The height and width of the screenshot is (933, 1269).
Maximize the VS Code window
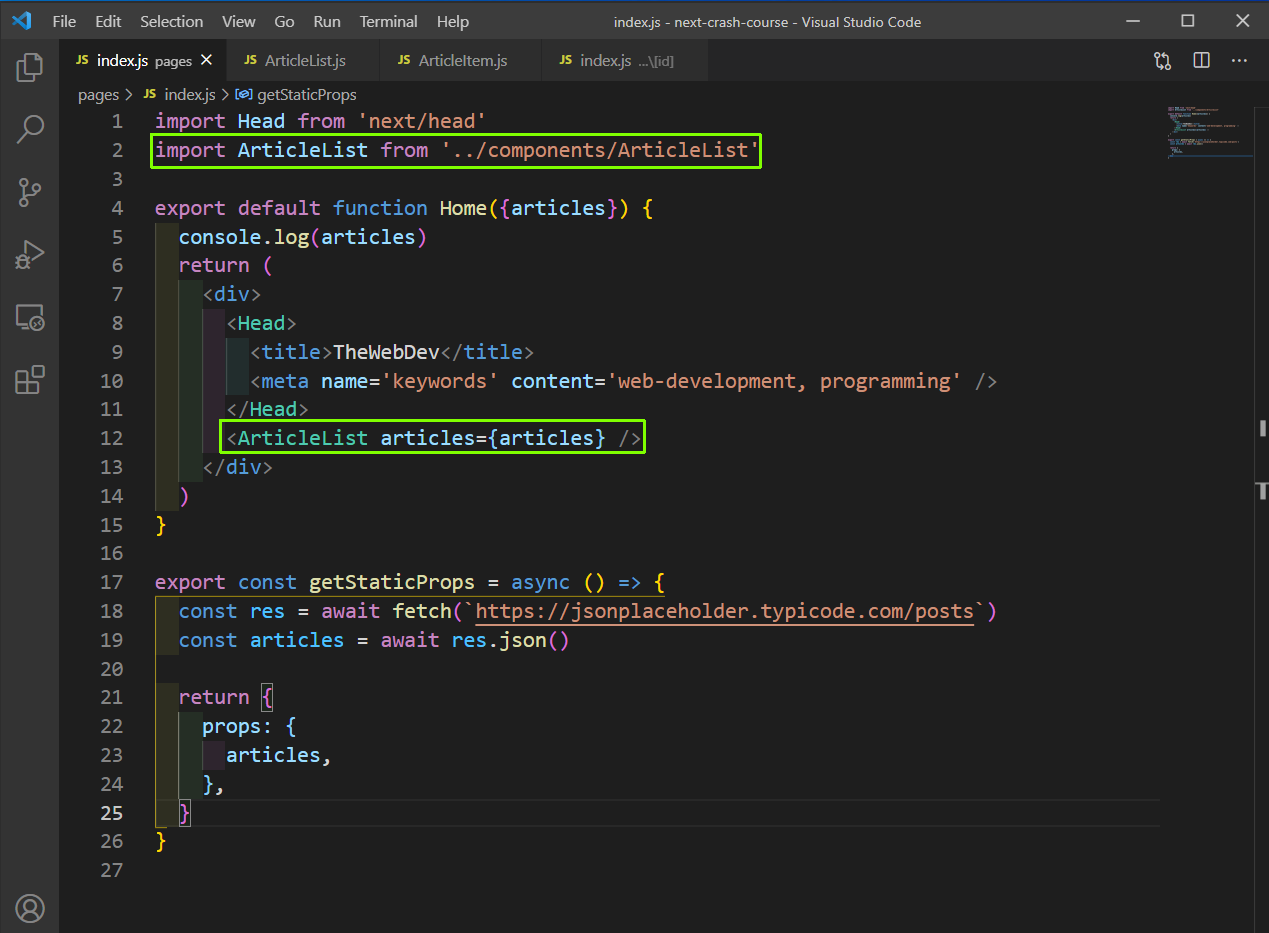pos(1187,21)
